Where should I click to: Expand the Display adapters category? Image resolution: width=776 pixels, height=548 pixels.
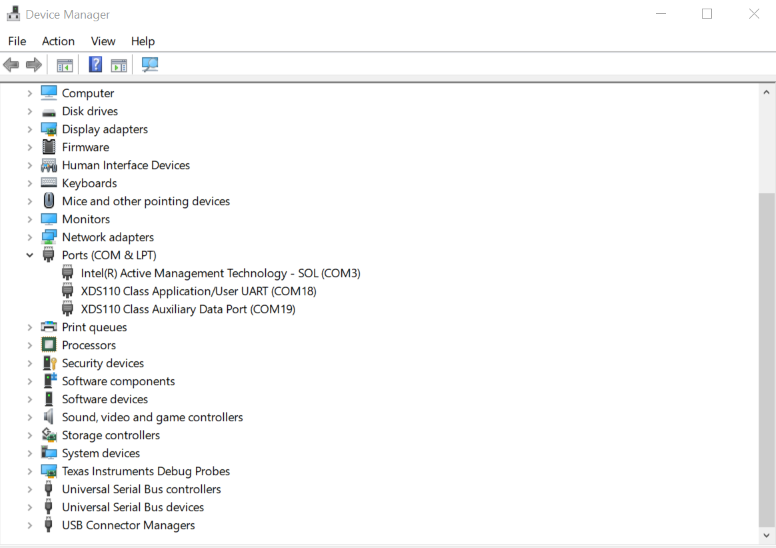(30, 129)
